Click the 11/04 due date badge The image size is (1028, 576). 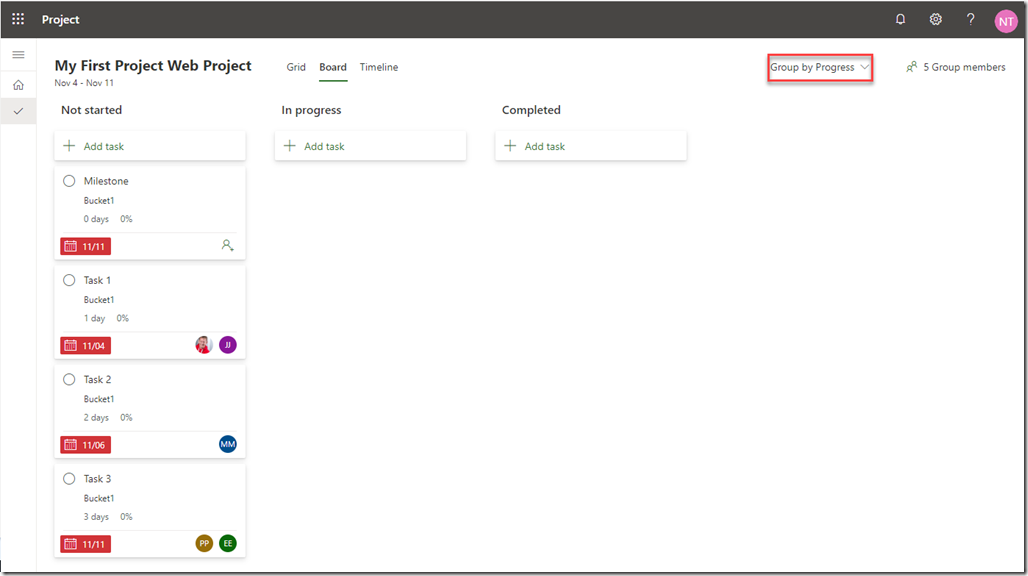click(x=86, y=345)
